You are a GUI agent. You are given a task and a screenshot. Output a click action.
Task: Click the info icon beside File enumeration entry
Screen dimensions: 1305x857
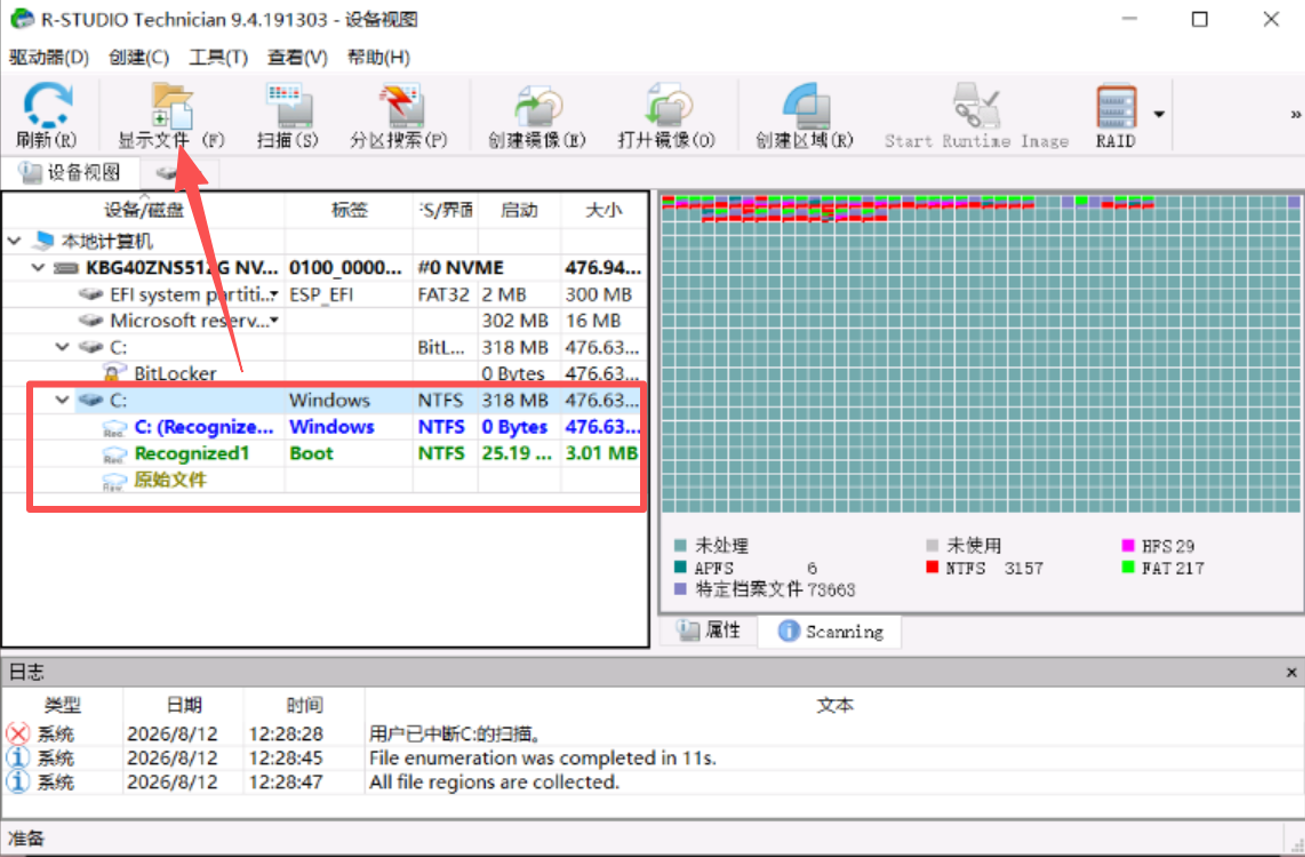pyautogui.click(x=17, y=758)
